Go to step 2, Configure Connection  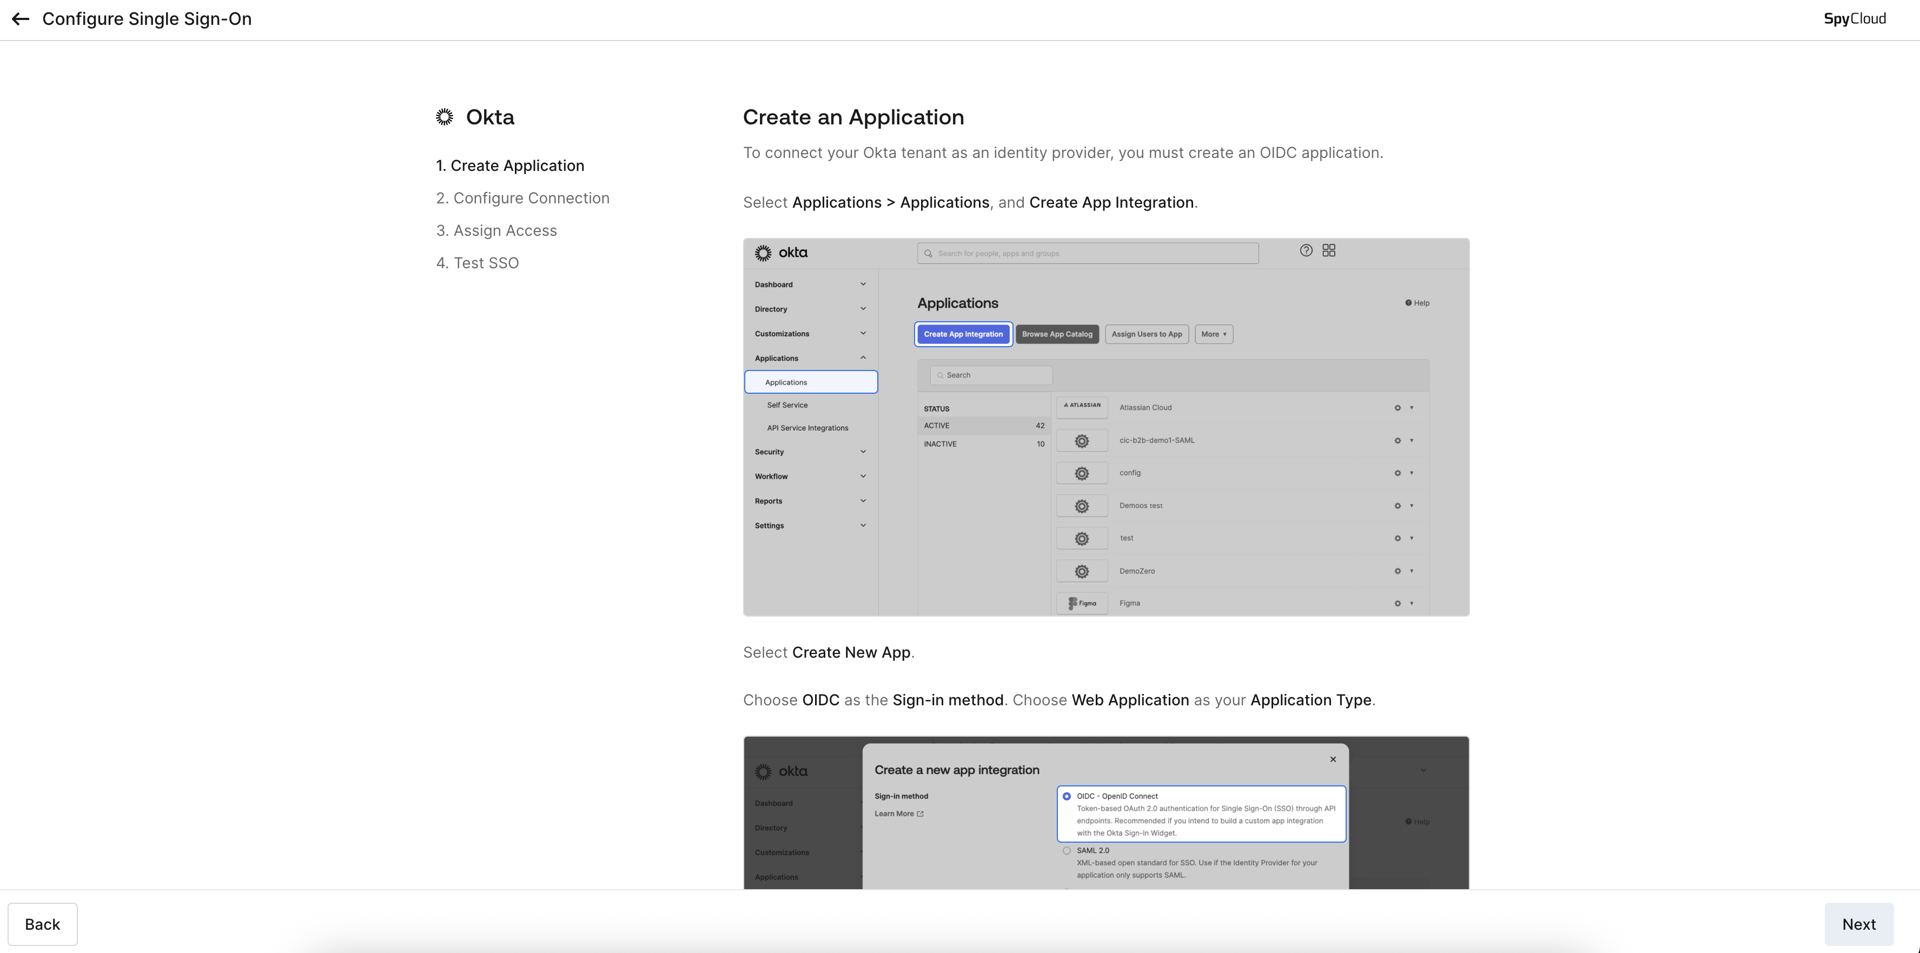(x=523, y=198)
